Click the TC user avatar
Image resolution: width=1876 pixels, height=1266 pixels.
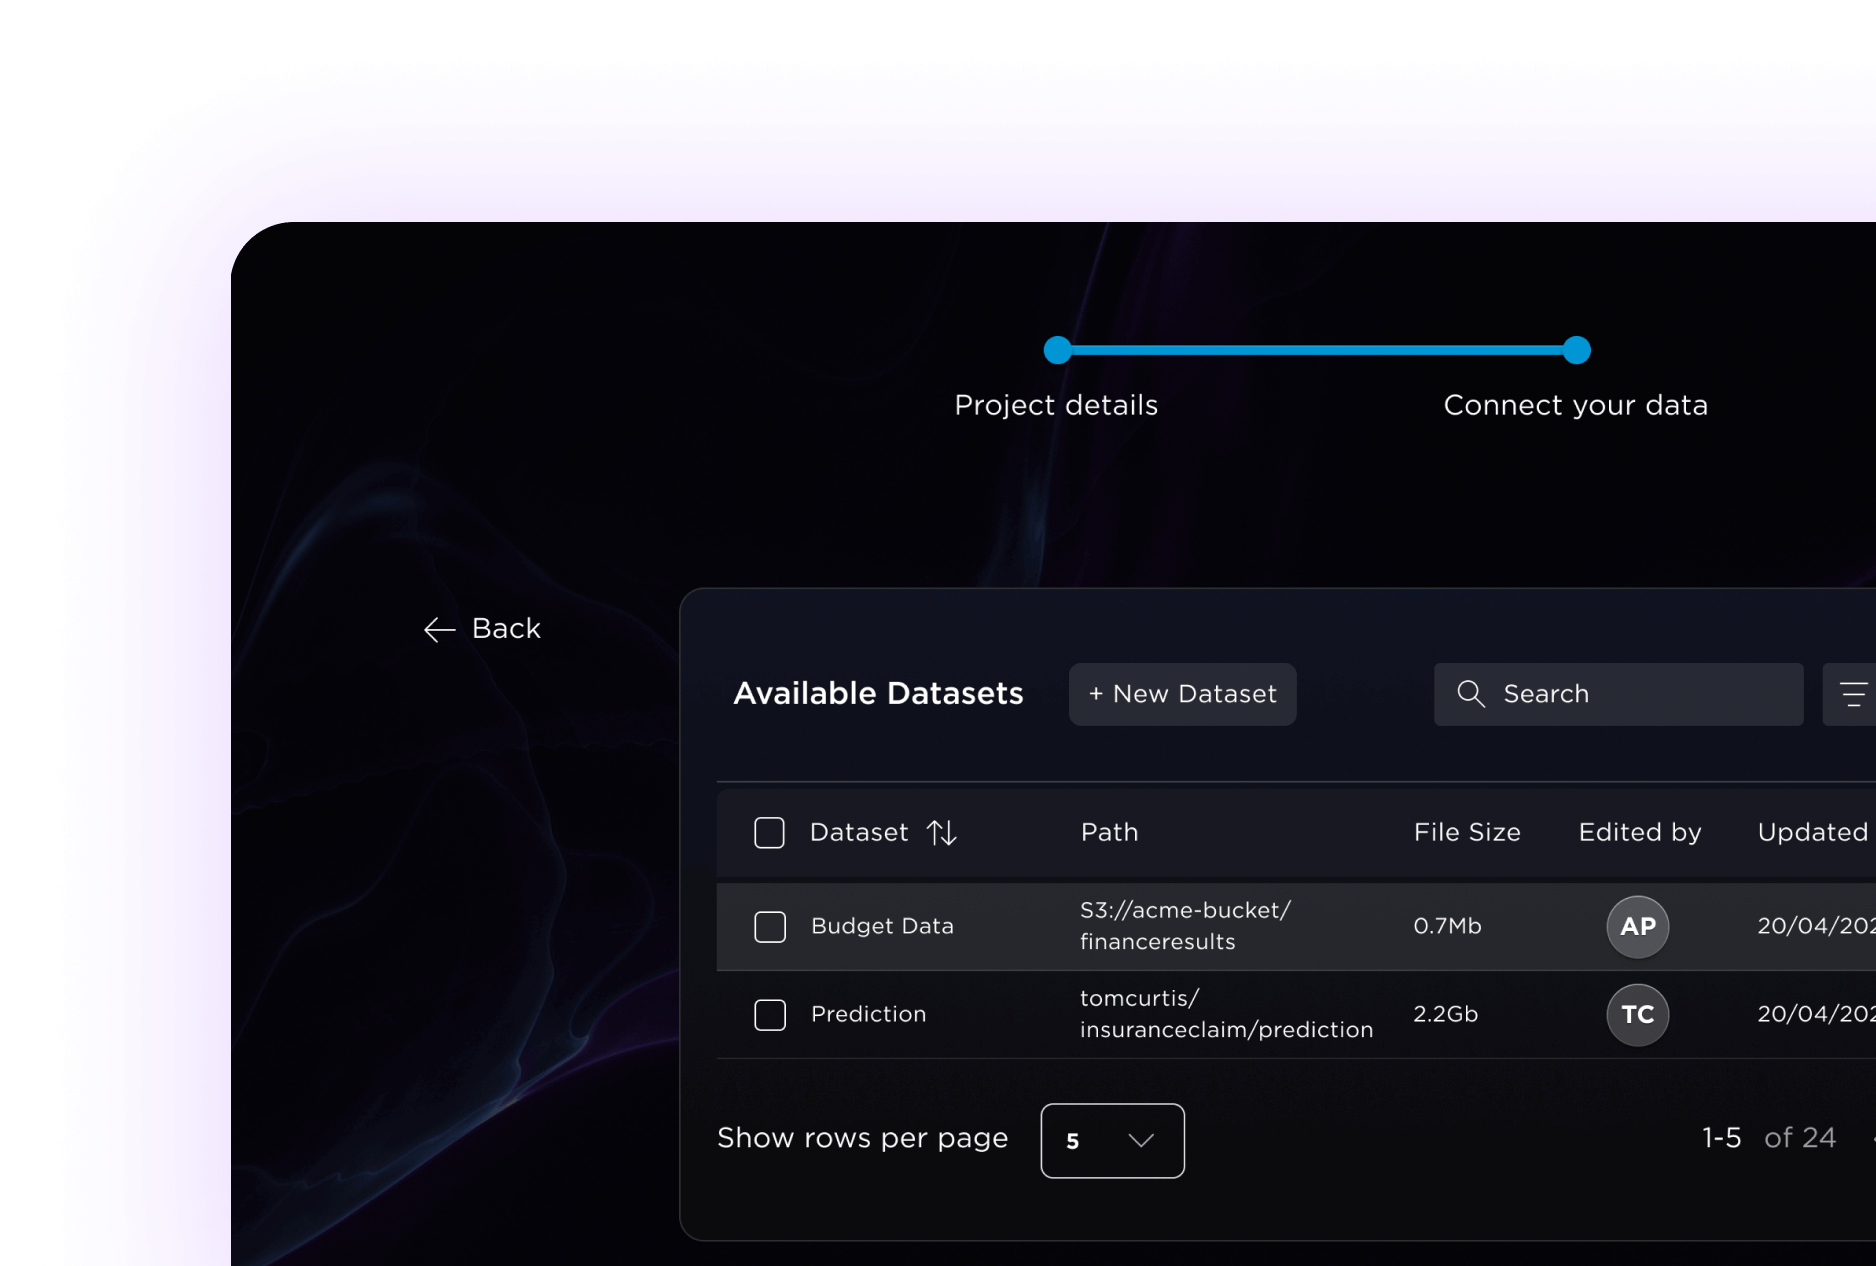pyautogui.click(x=1637, y=1015)
